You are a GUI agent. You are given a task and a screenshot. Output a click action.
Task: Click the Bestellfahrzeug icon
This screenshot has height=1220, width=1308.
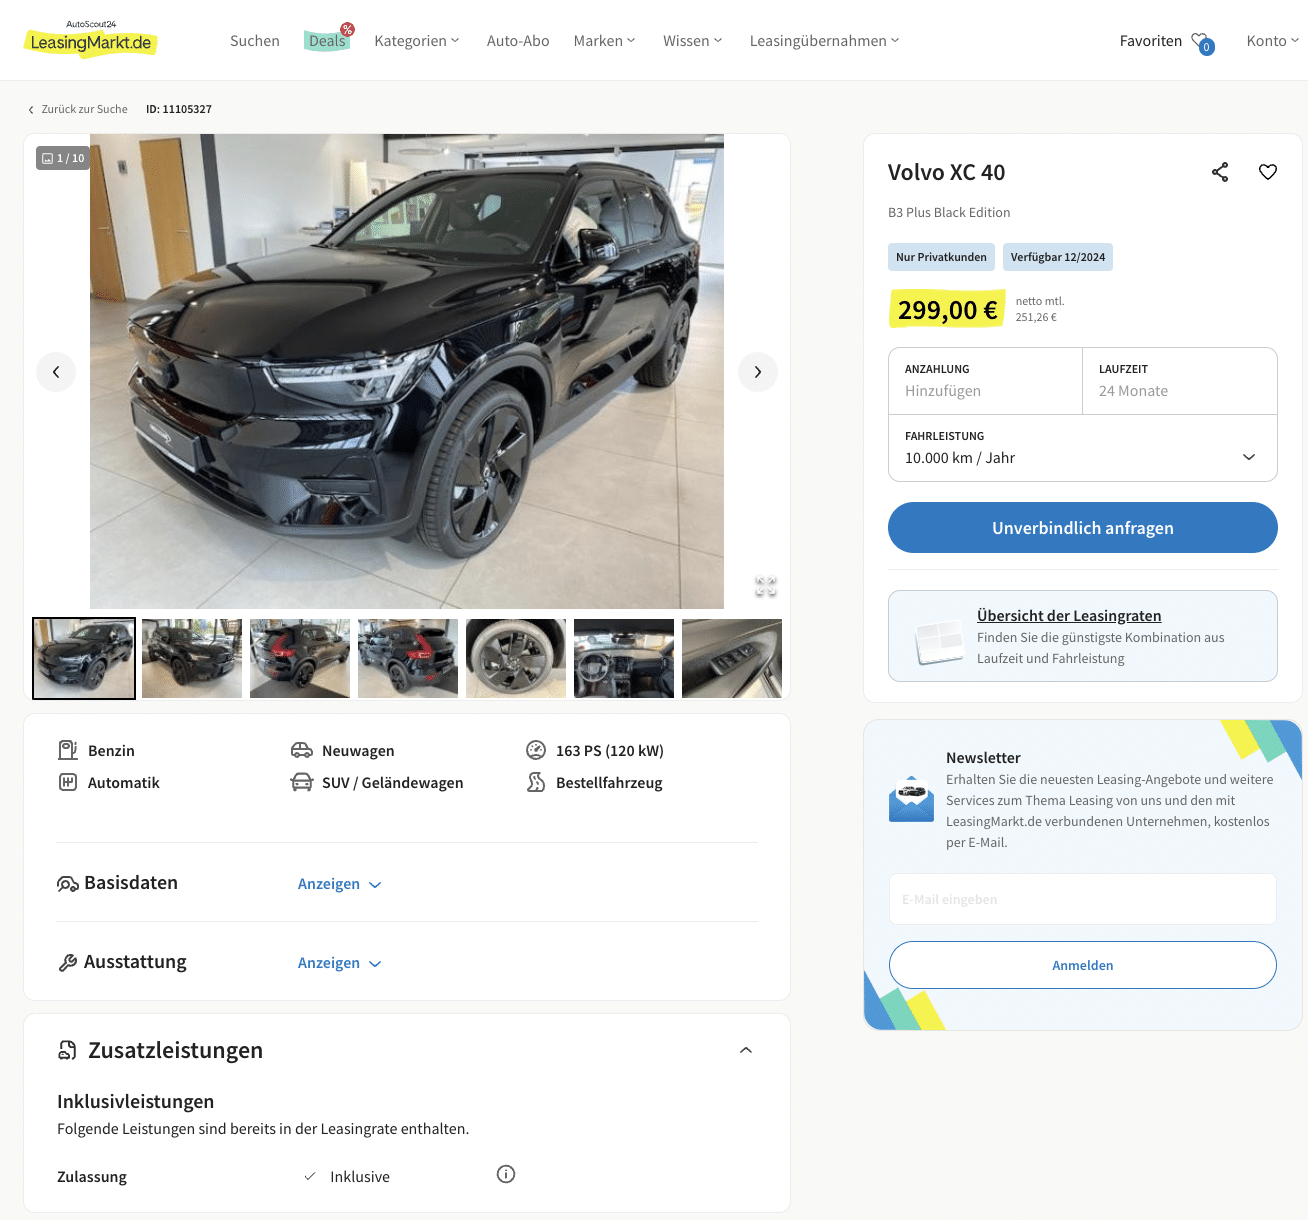536,782
